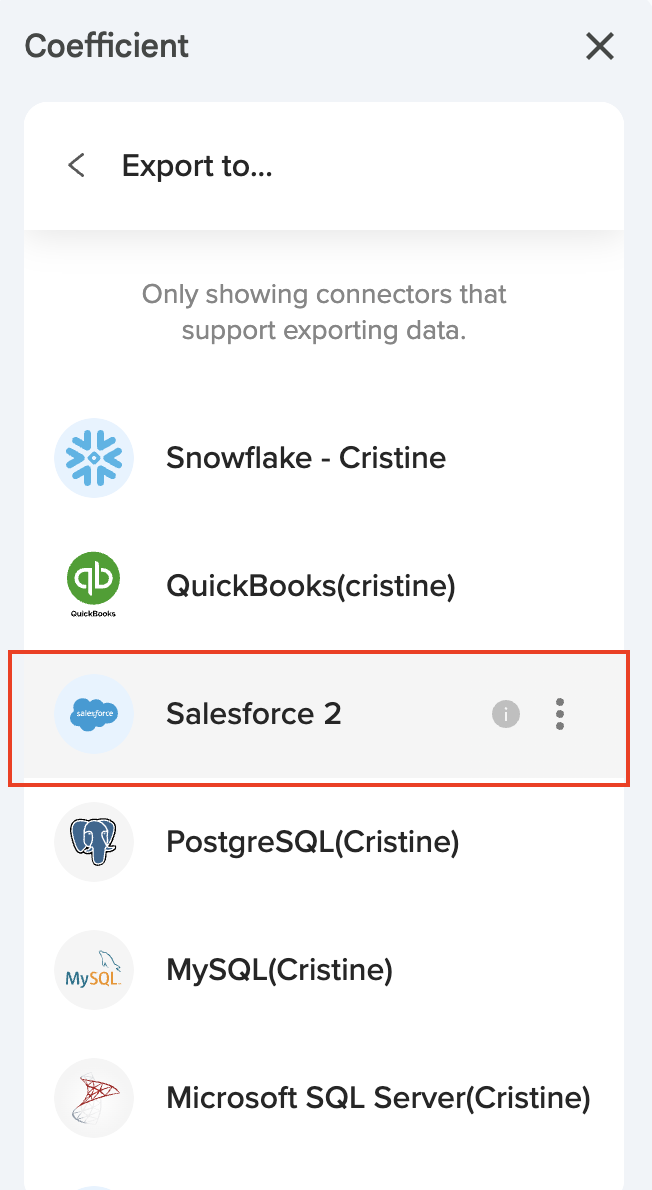Screen dimensions: 652x1190
Task: Select the Salesforce 2 connection label
Action: click(x=254, y=714)
